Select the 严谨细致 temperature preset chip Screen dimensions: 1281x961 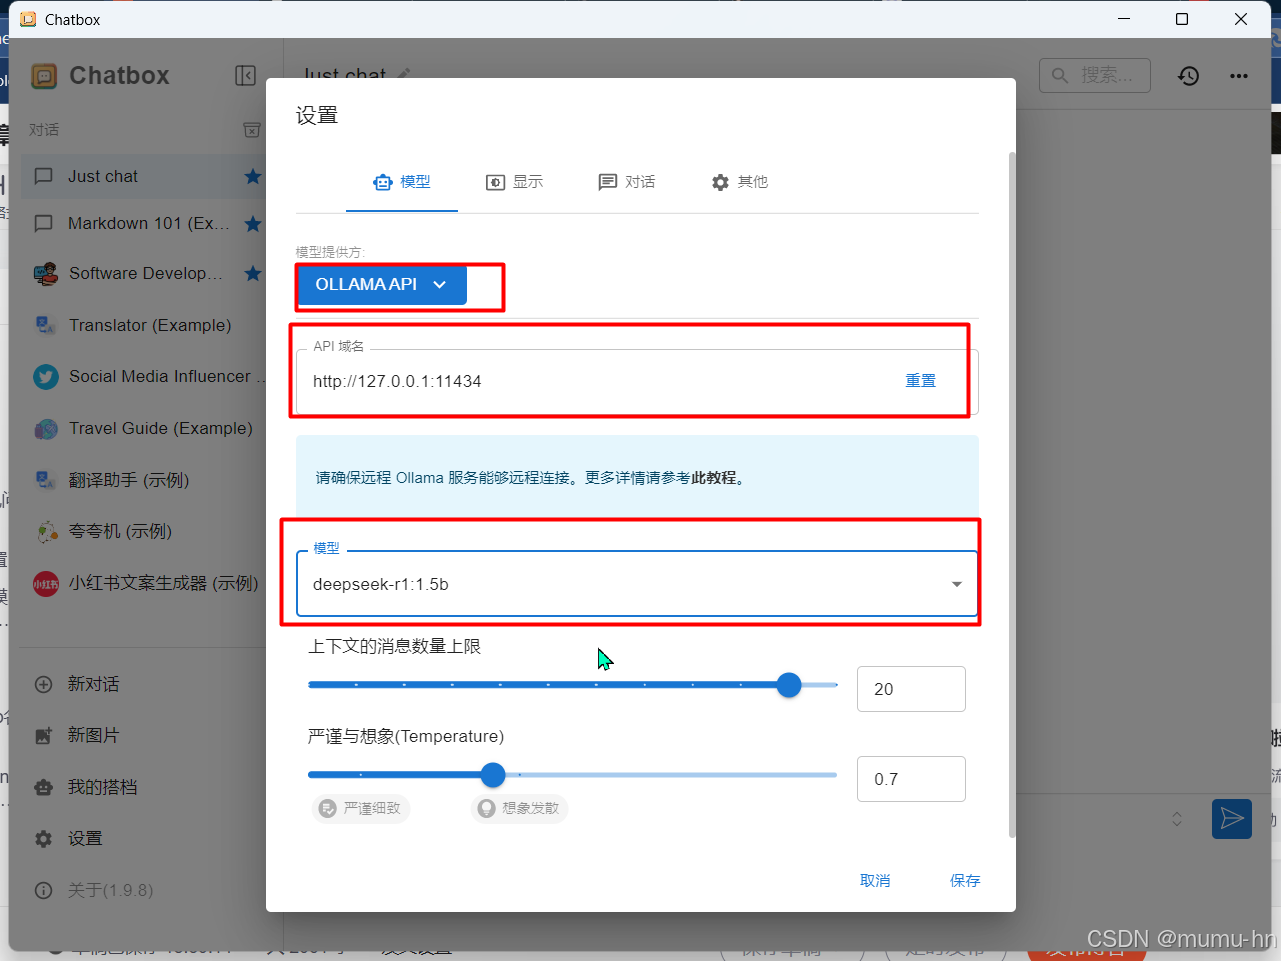click(361, 808)
